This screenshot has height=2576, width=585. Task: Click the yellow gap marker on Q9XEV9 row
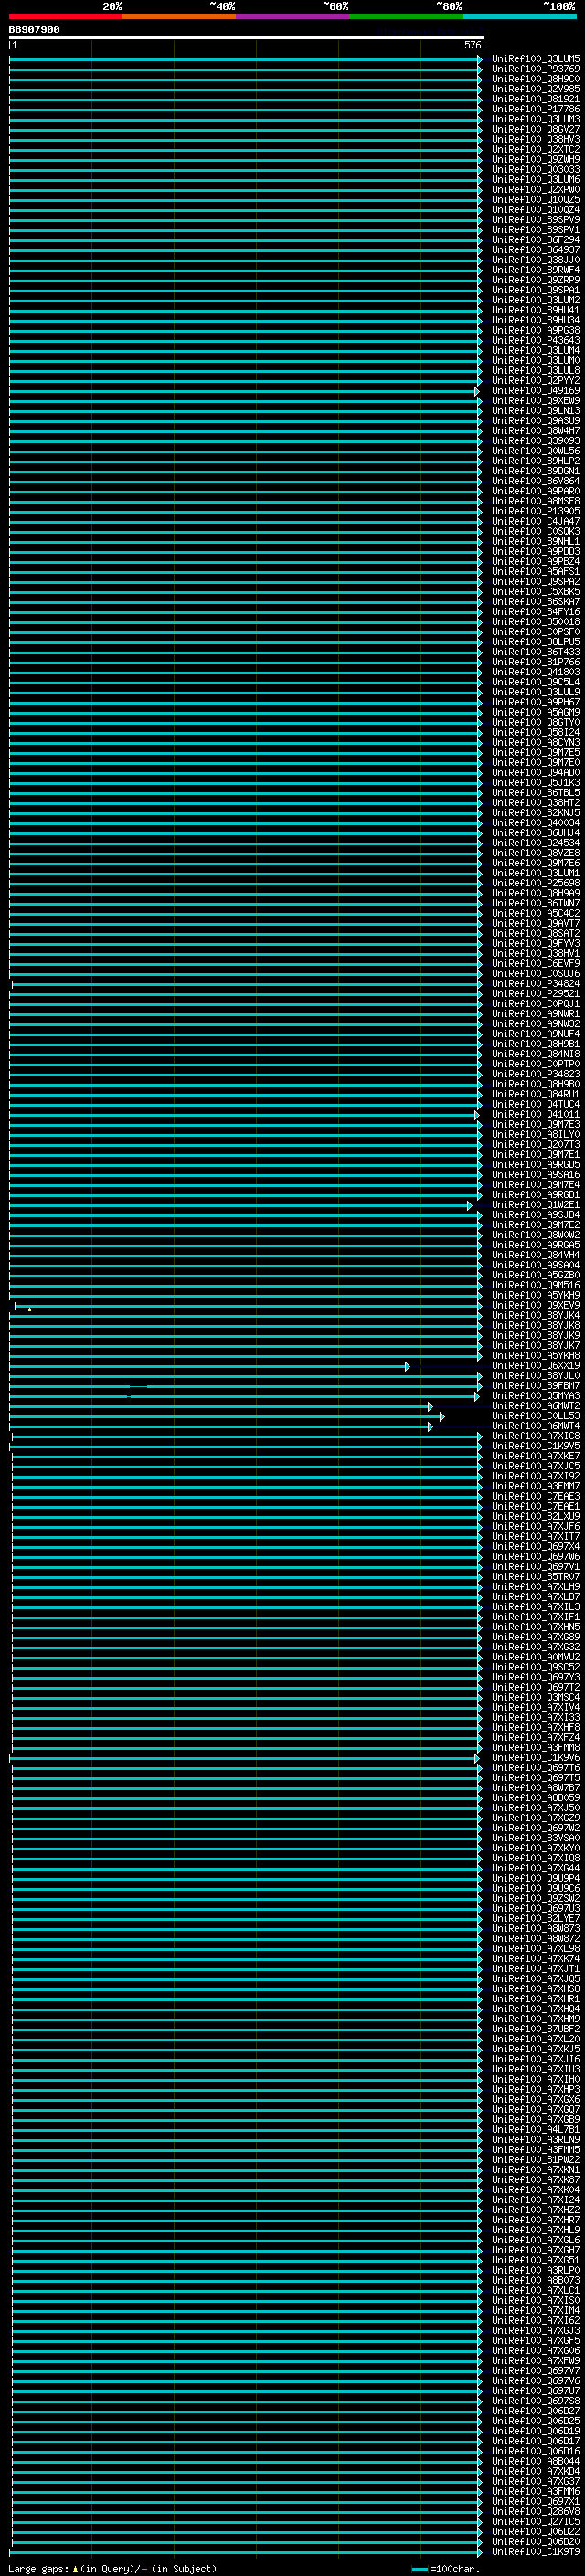pos(29,1309)
